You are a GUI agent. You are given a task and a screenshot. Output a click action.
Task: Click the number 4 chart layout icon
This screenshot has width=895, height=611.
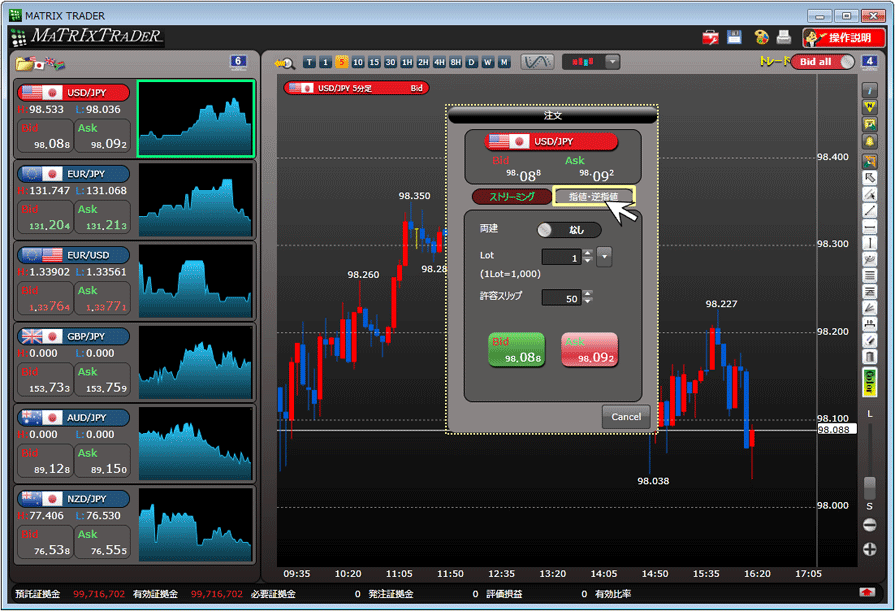pos(869,62)
